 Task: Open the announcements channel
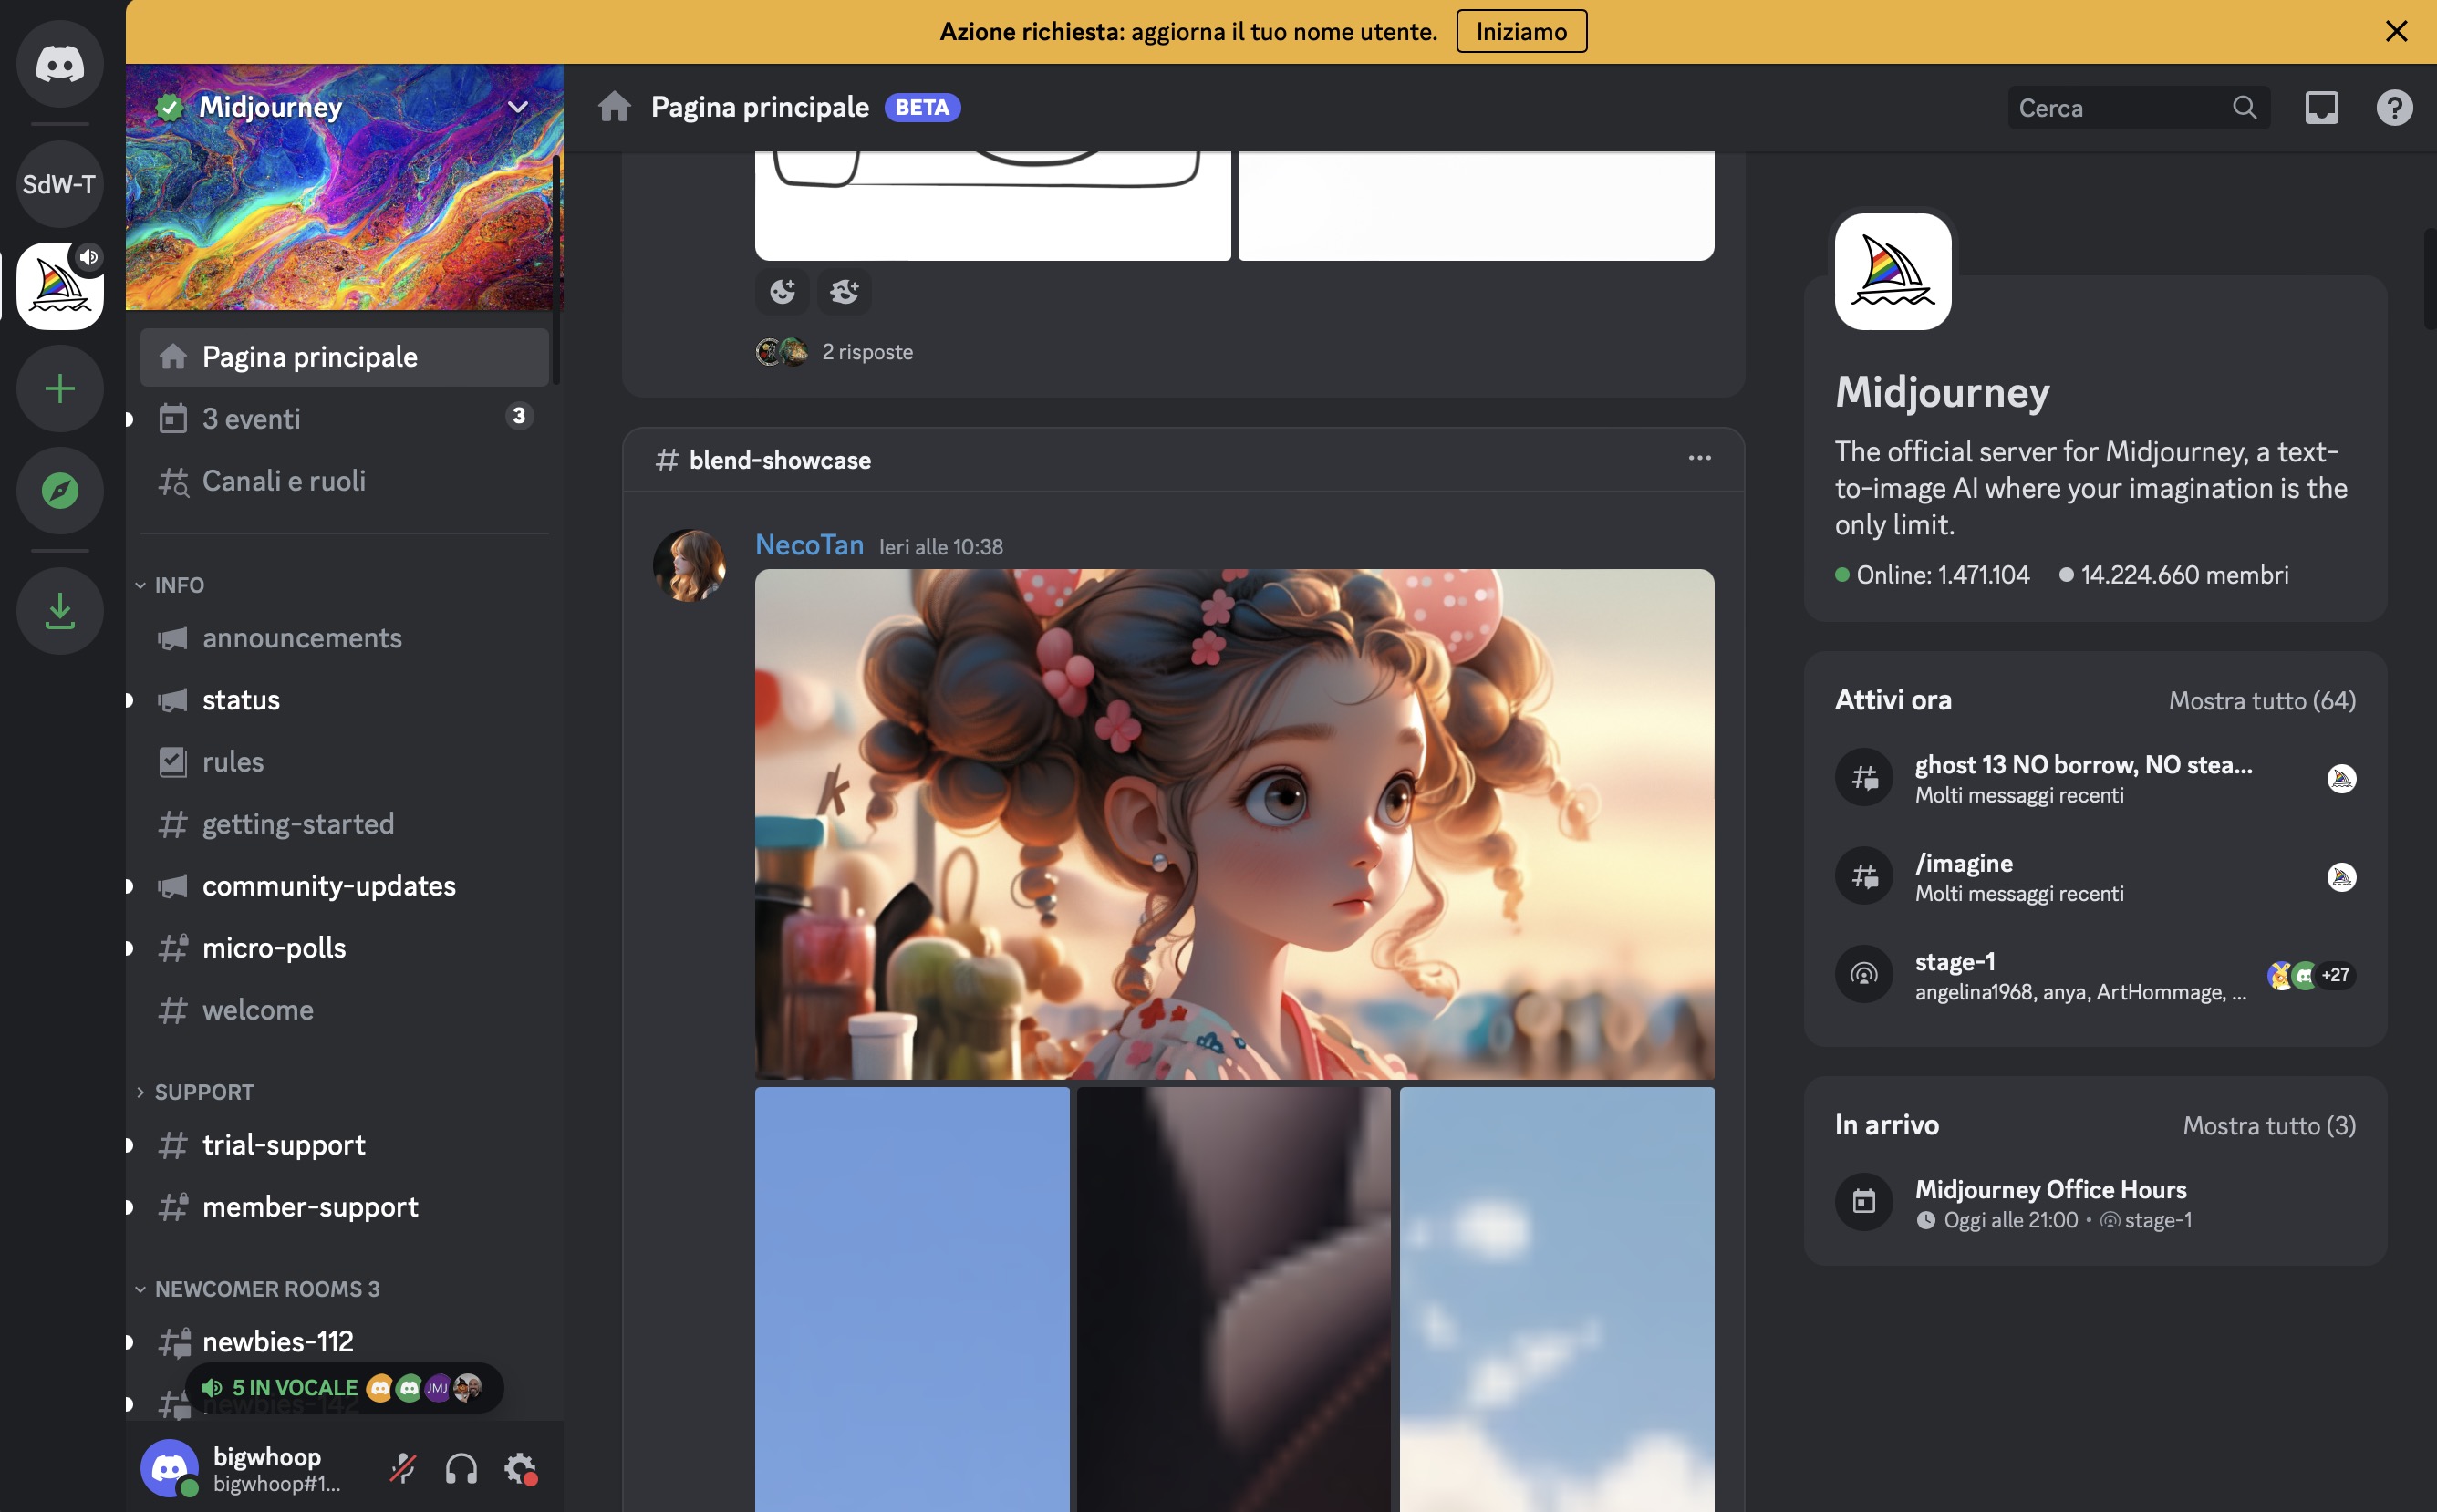(x=344, y=638)
